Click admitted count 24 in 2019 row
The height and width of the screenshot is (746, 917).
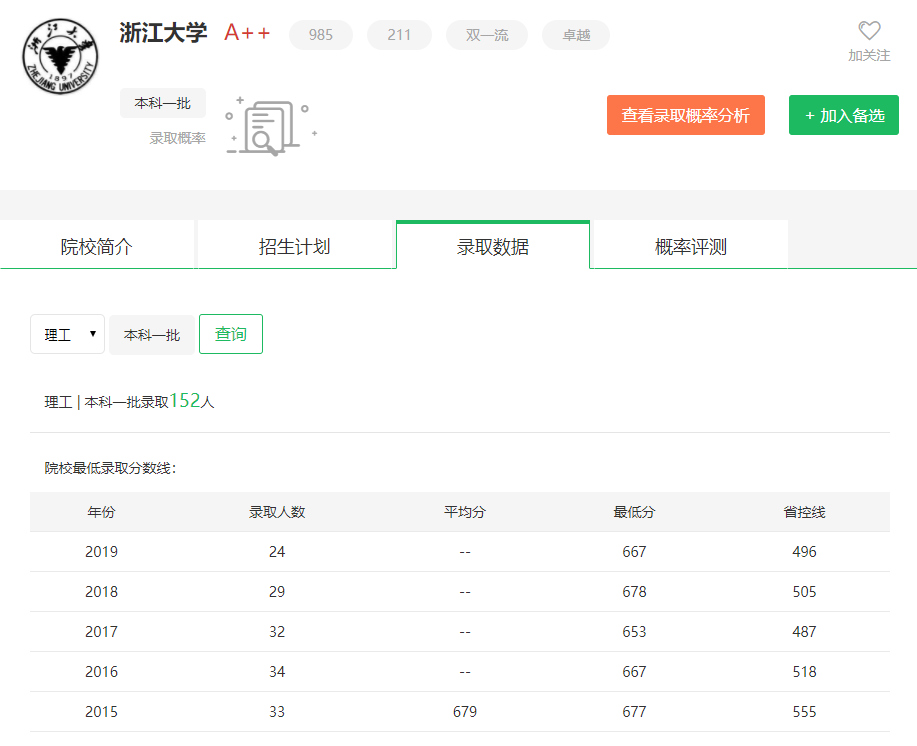pos(277,551)
